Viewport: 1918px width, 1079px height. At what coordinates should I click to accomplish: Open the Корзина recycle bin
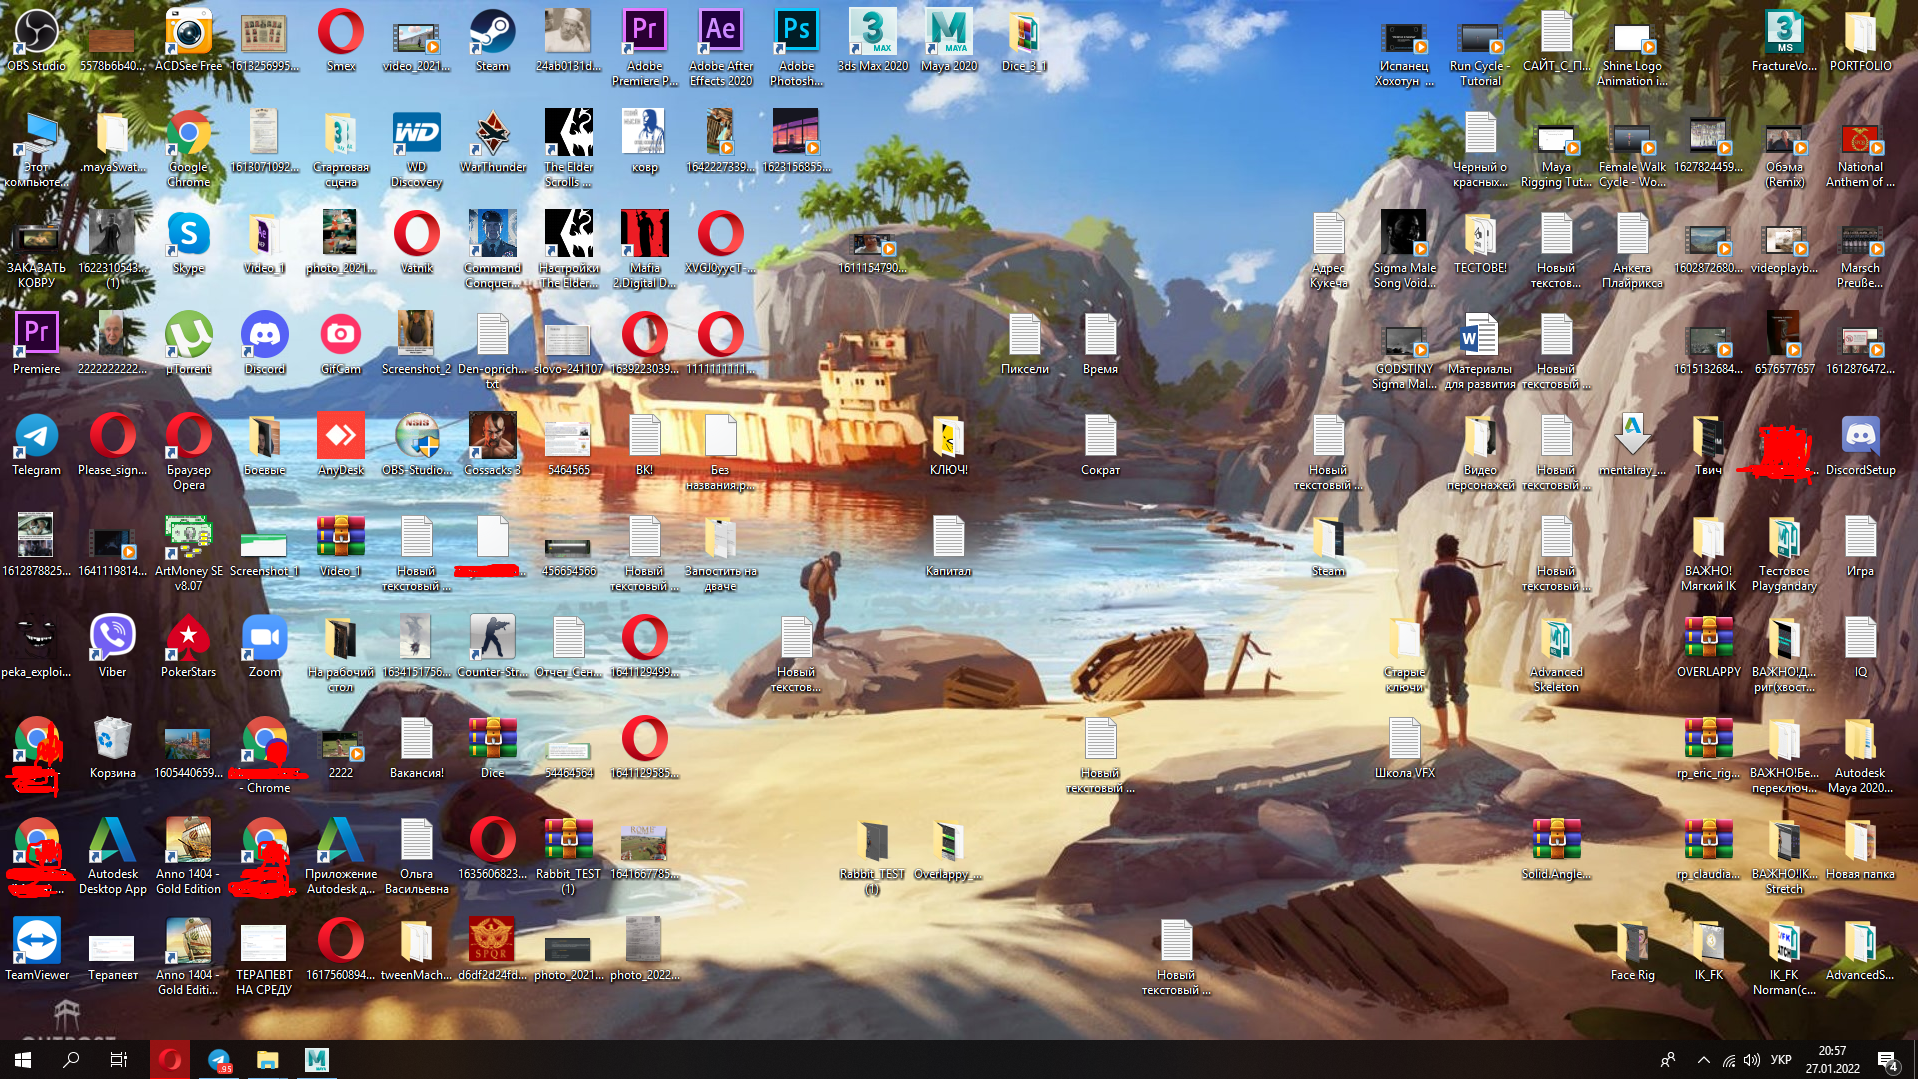click(x=112, y=747)
